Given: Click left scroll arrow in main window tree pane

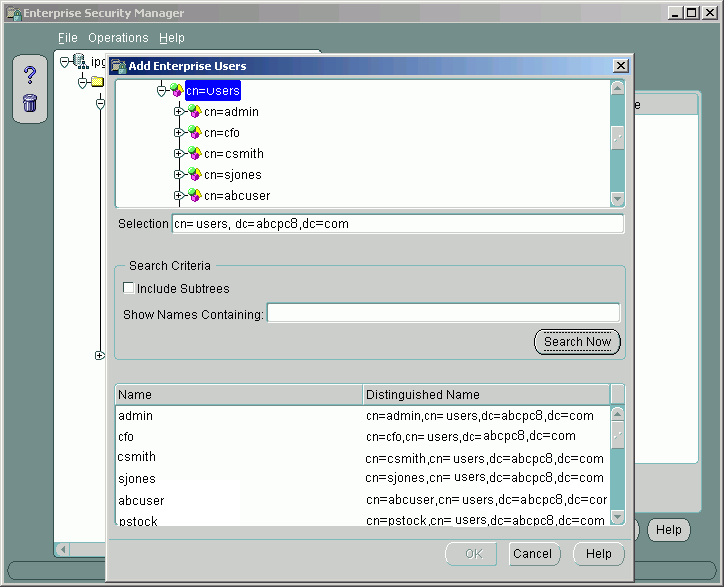Looking at the screenshot, I should (x=63, y=550).
